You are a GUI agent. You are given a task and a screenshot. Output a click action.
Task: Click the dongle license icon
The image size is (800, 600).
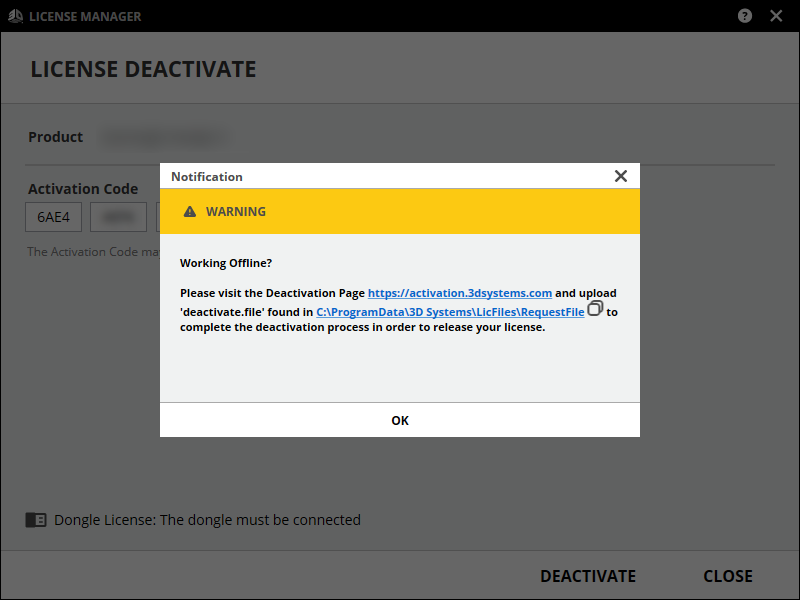36,520
